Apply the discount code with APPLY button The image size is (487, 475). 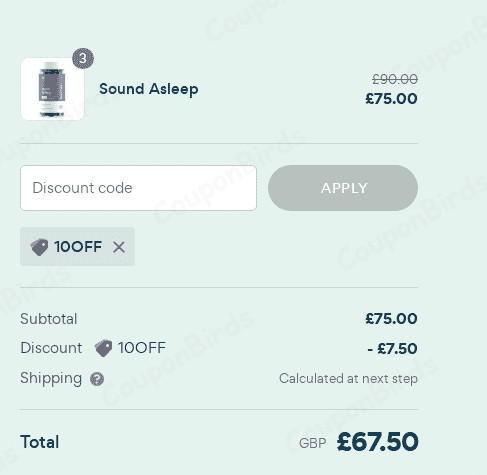[343, 188]
